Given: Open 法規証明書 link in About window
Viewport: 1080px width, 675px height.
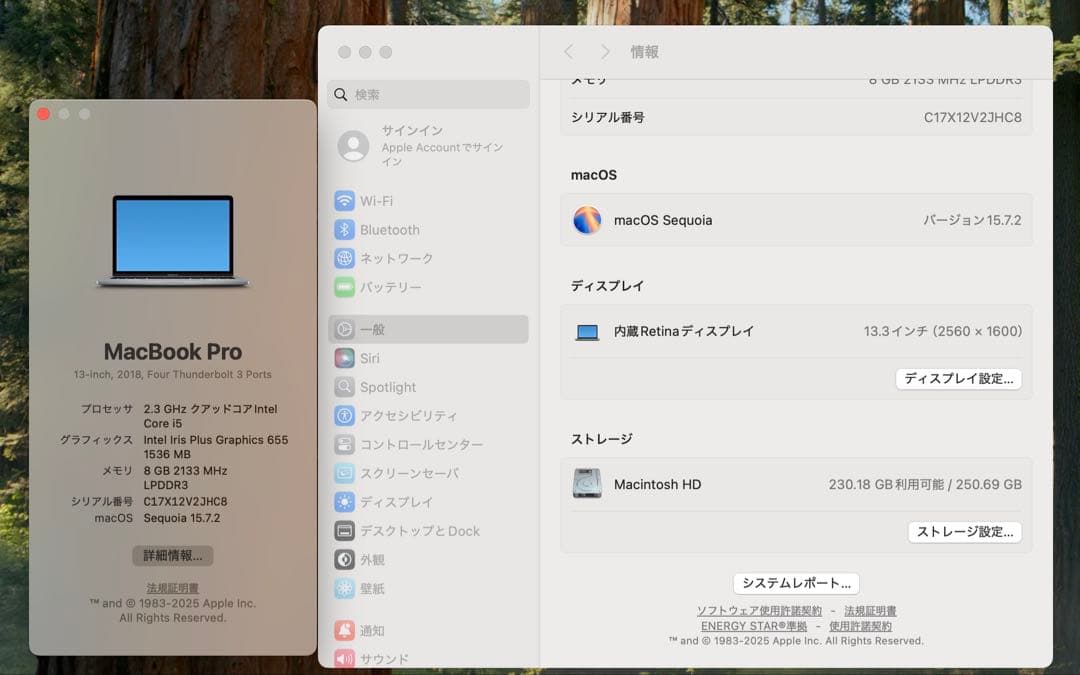Looking at the screenshot, I should (x=173, y=588).
